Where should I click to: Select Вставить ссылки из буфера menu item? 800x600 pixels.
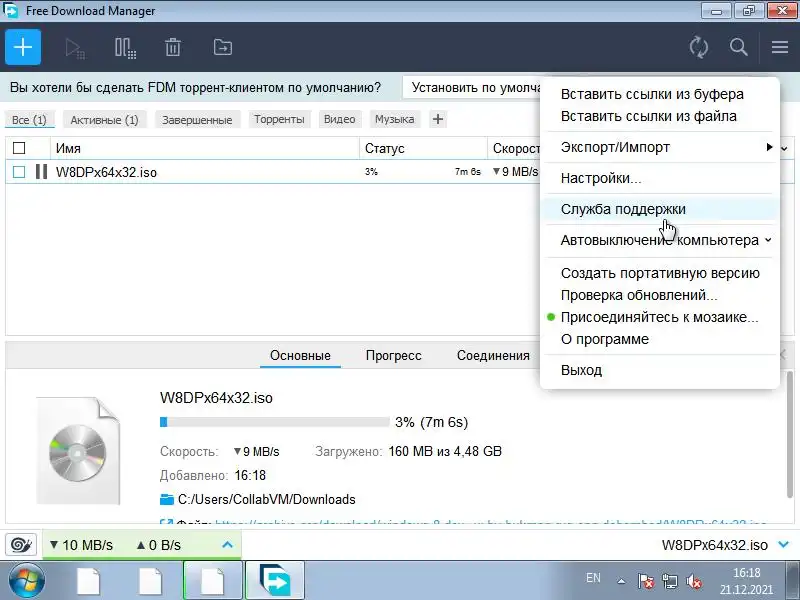pyautogui.click(x=652, y=94)
